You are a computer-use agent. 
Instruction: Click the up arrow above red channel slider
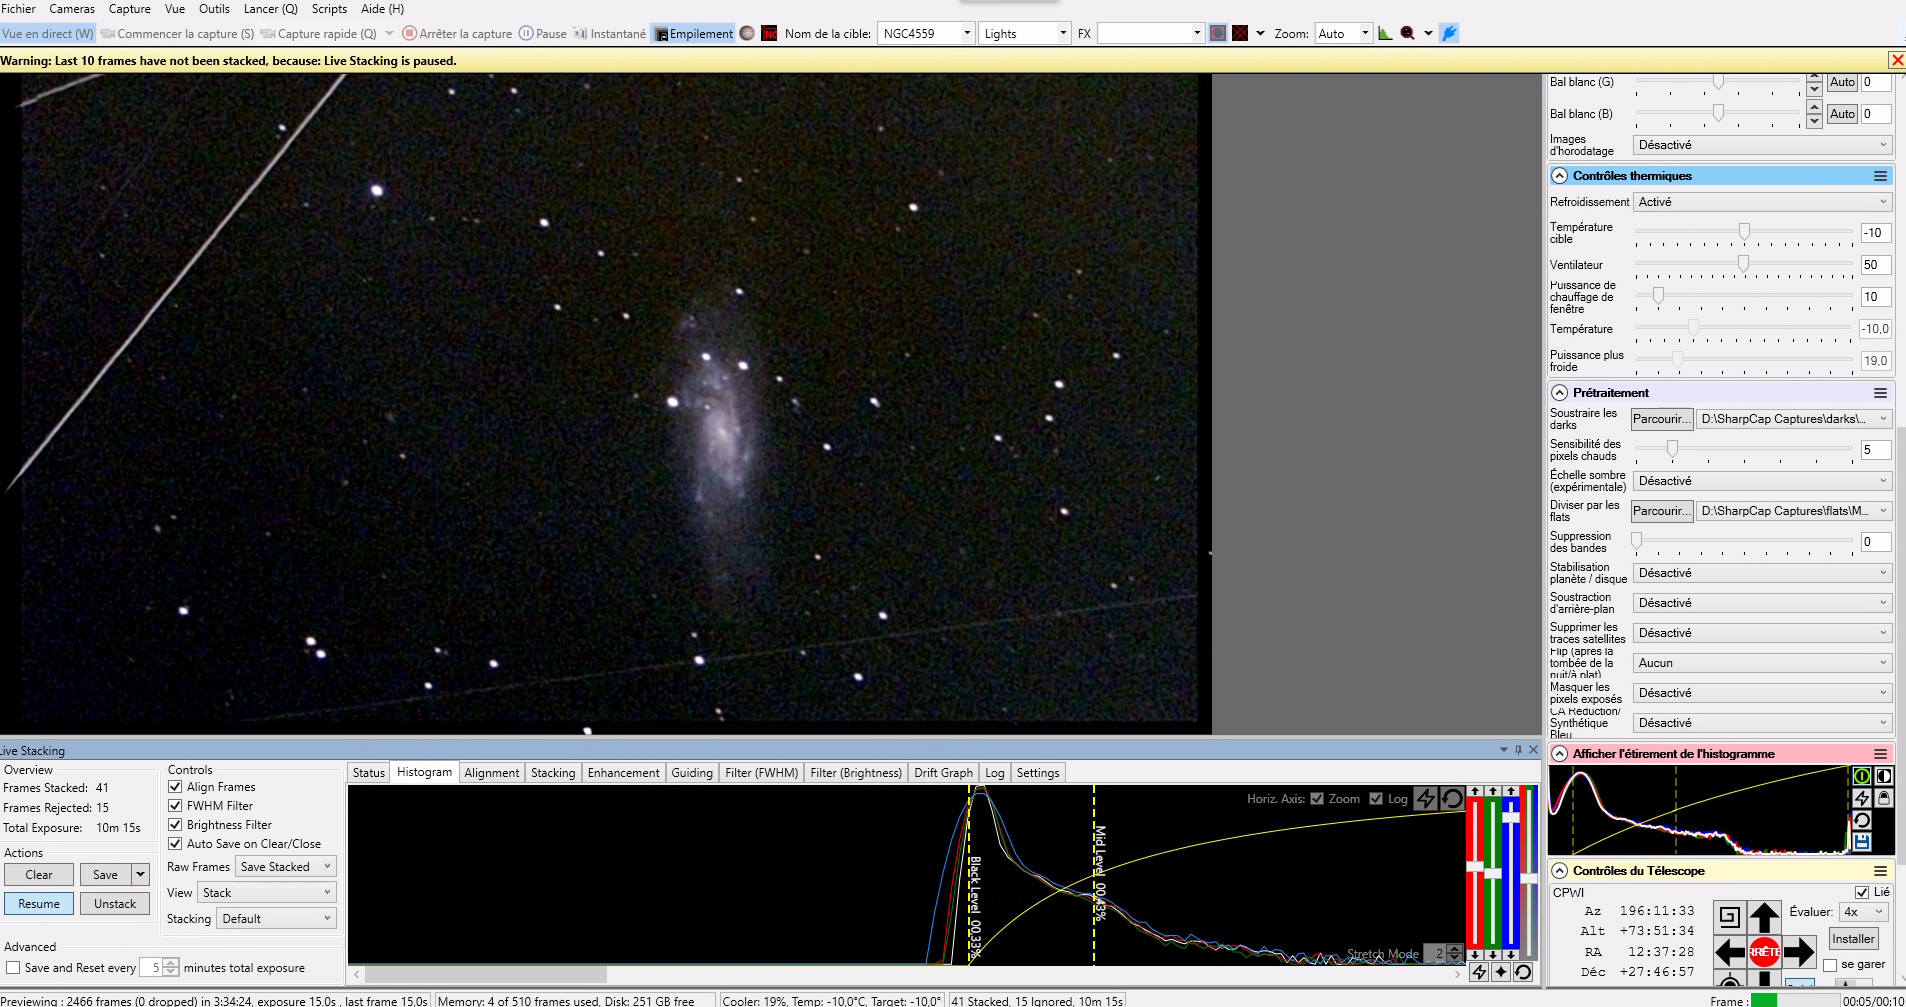1475,791
